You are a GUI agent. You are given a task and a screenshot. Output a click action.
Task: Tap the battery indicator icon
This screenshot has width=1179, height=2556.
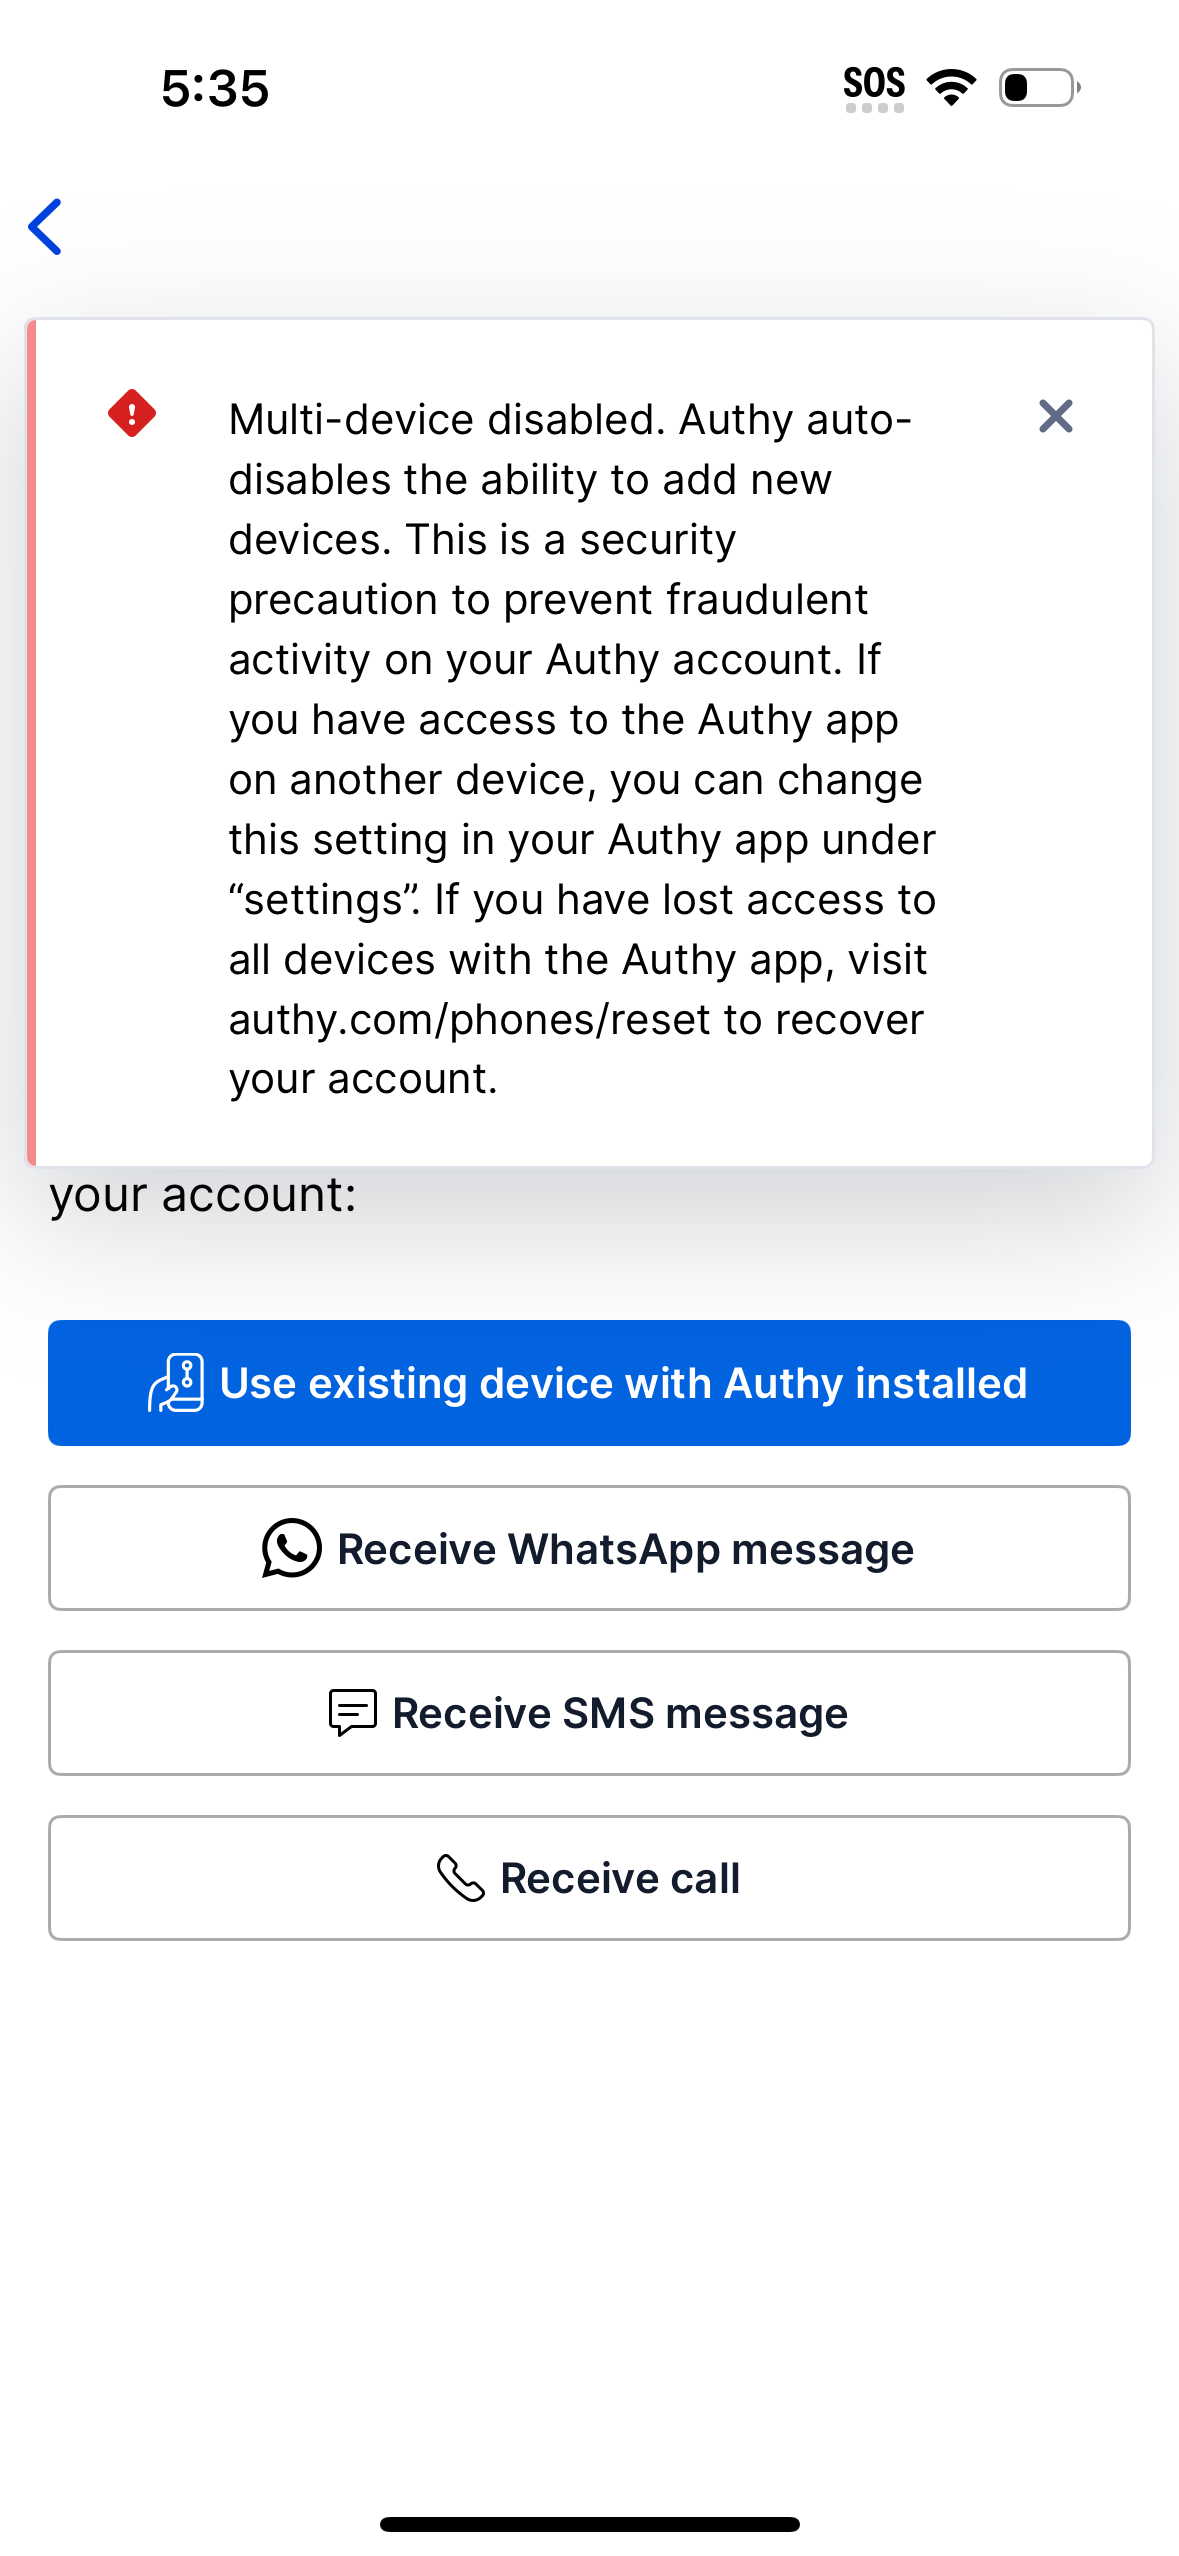[x=1036, y=88]
